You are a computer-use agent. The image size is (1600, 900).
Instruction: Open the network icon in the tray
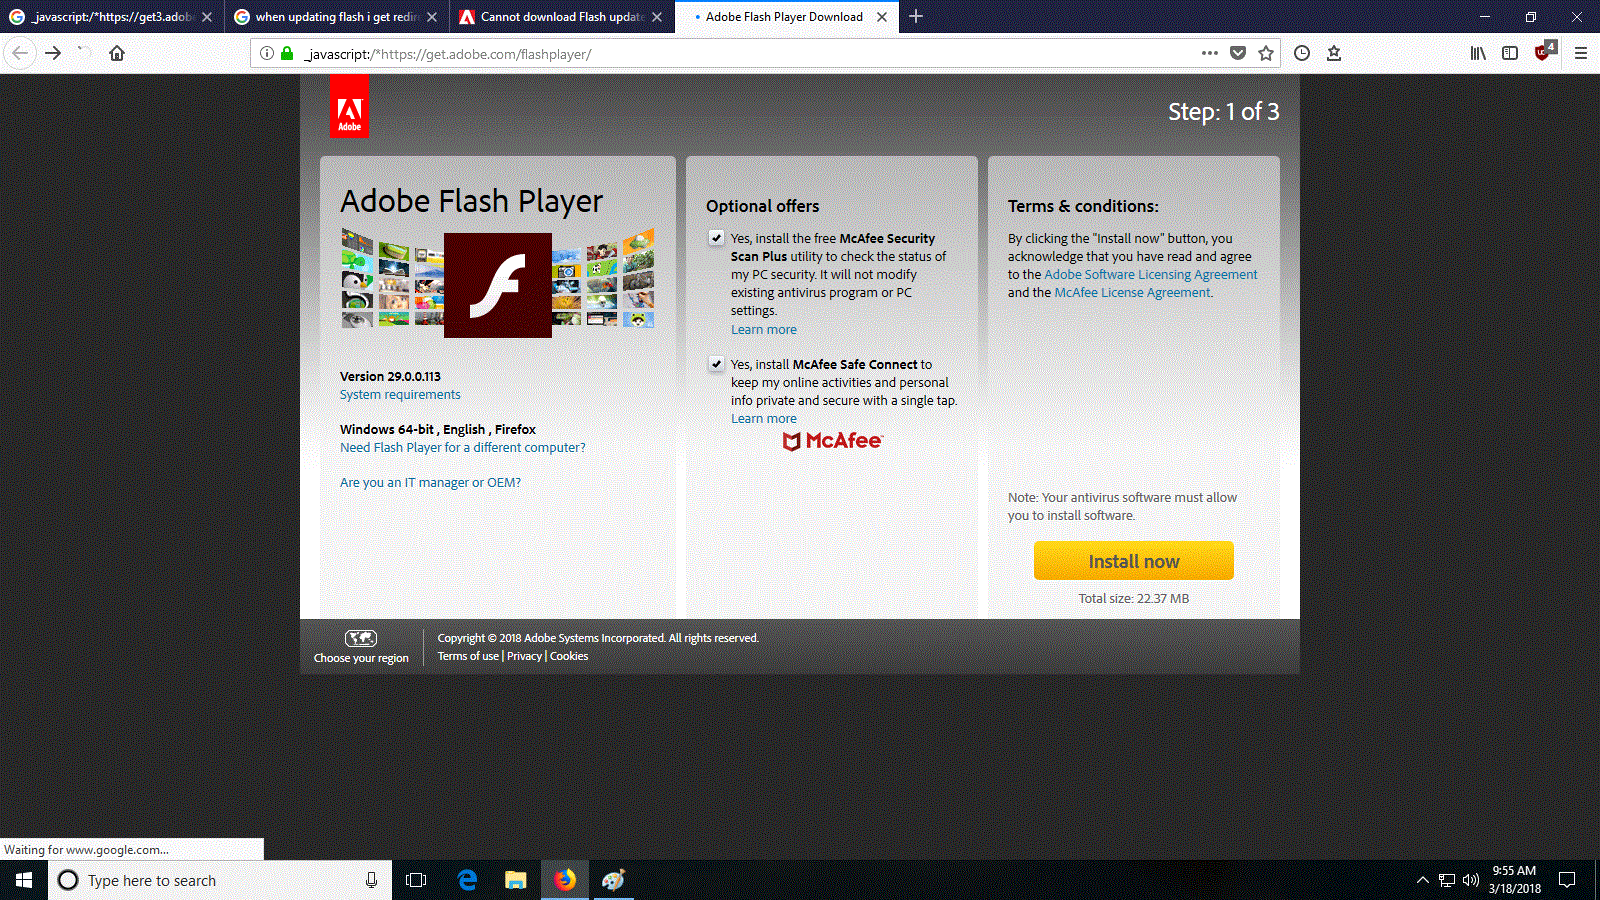1447,880
